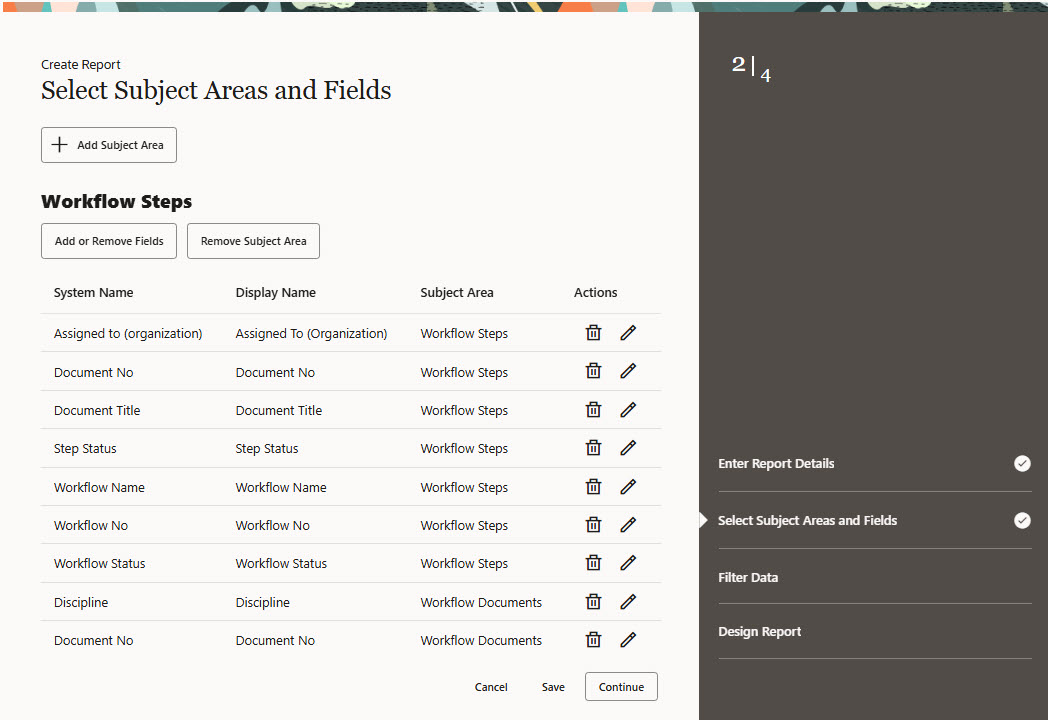Go to Enter Report Details step
Viewport: 1048px width, 720px height.
coord(776,463)
